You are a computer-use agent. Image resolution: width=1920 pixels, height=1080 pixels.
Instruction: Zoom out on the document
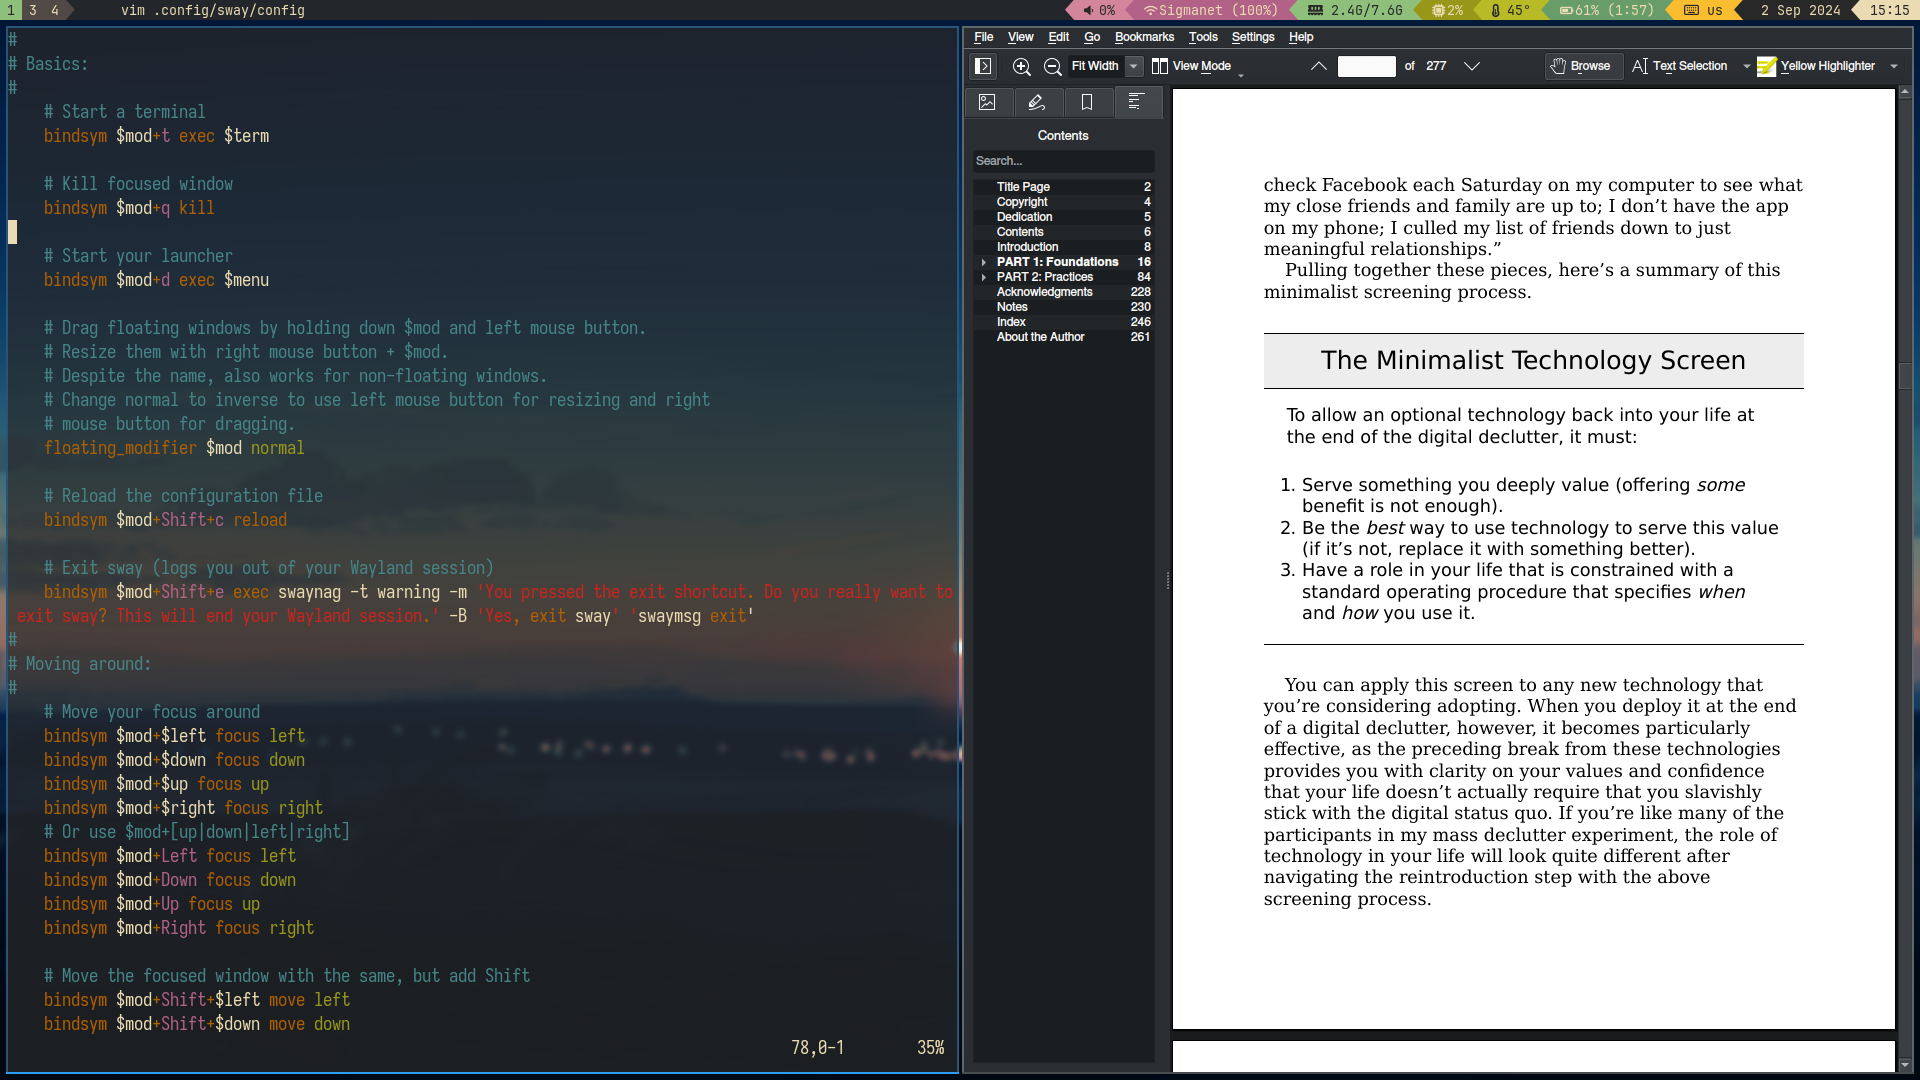click(1053, 66)
